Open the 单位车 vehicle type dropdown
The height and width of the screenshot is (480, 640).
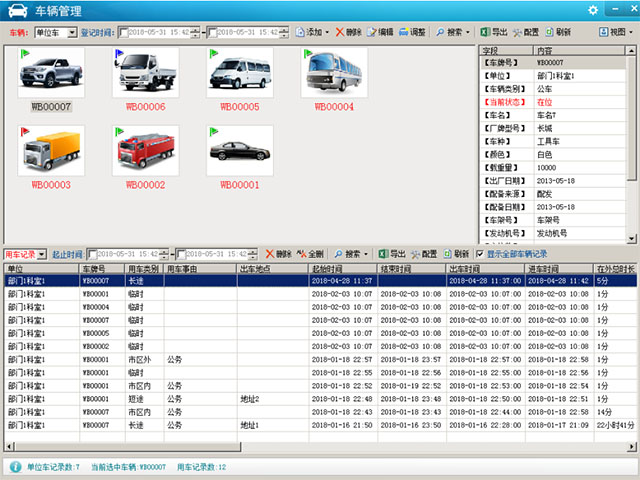point(71,33)
